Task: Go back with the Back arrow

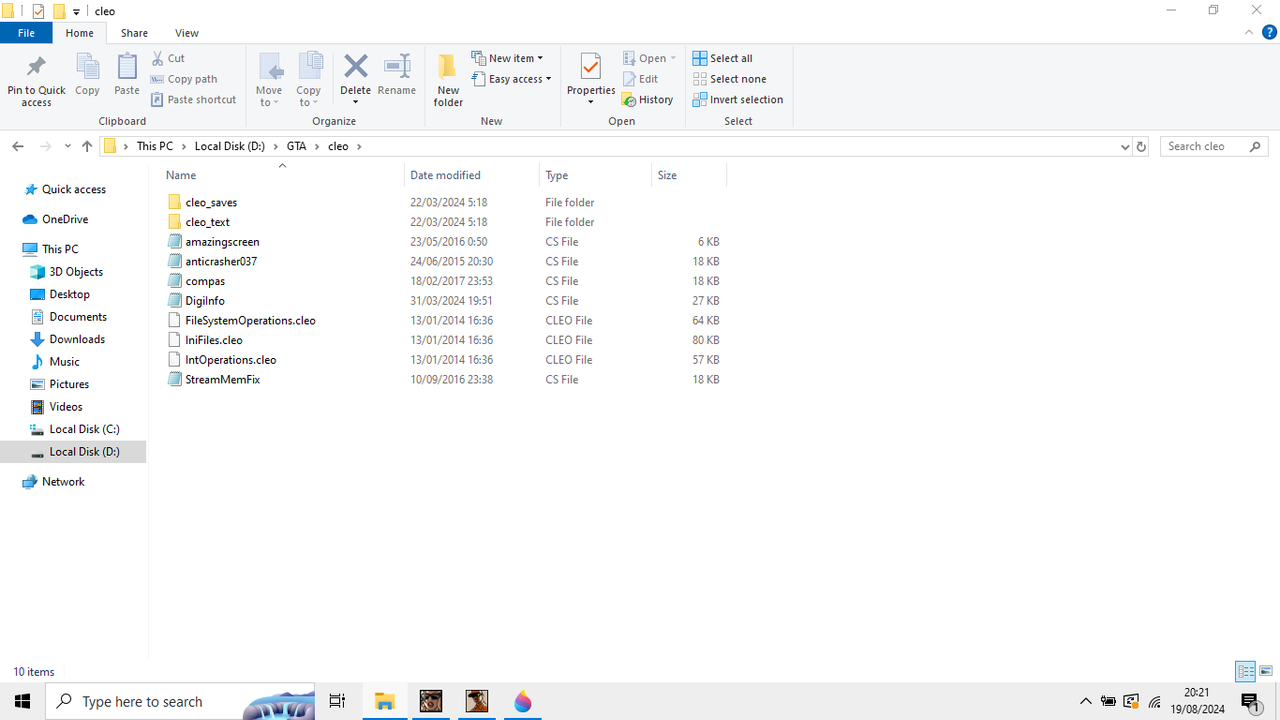Action: pyautogui.click(x=18, y=146)
